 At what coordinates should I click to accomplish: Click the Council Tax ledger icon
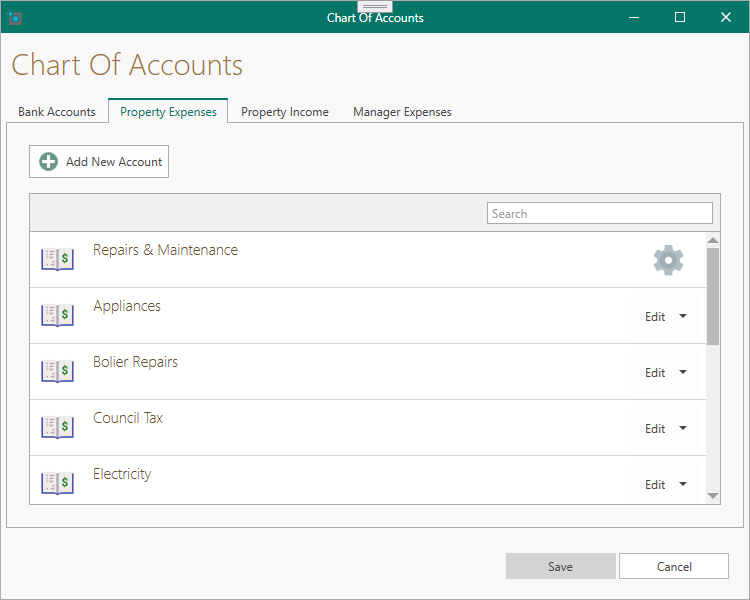[x=57, y=428]
